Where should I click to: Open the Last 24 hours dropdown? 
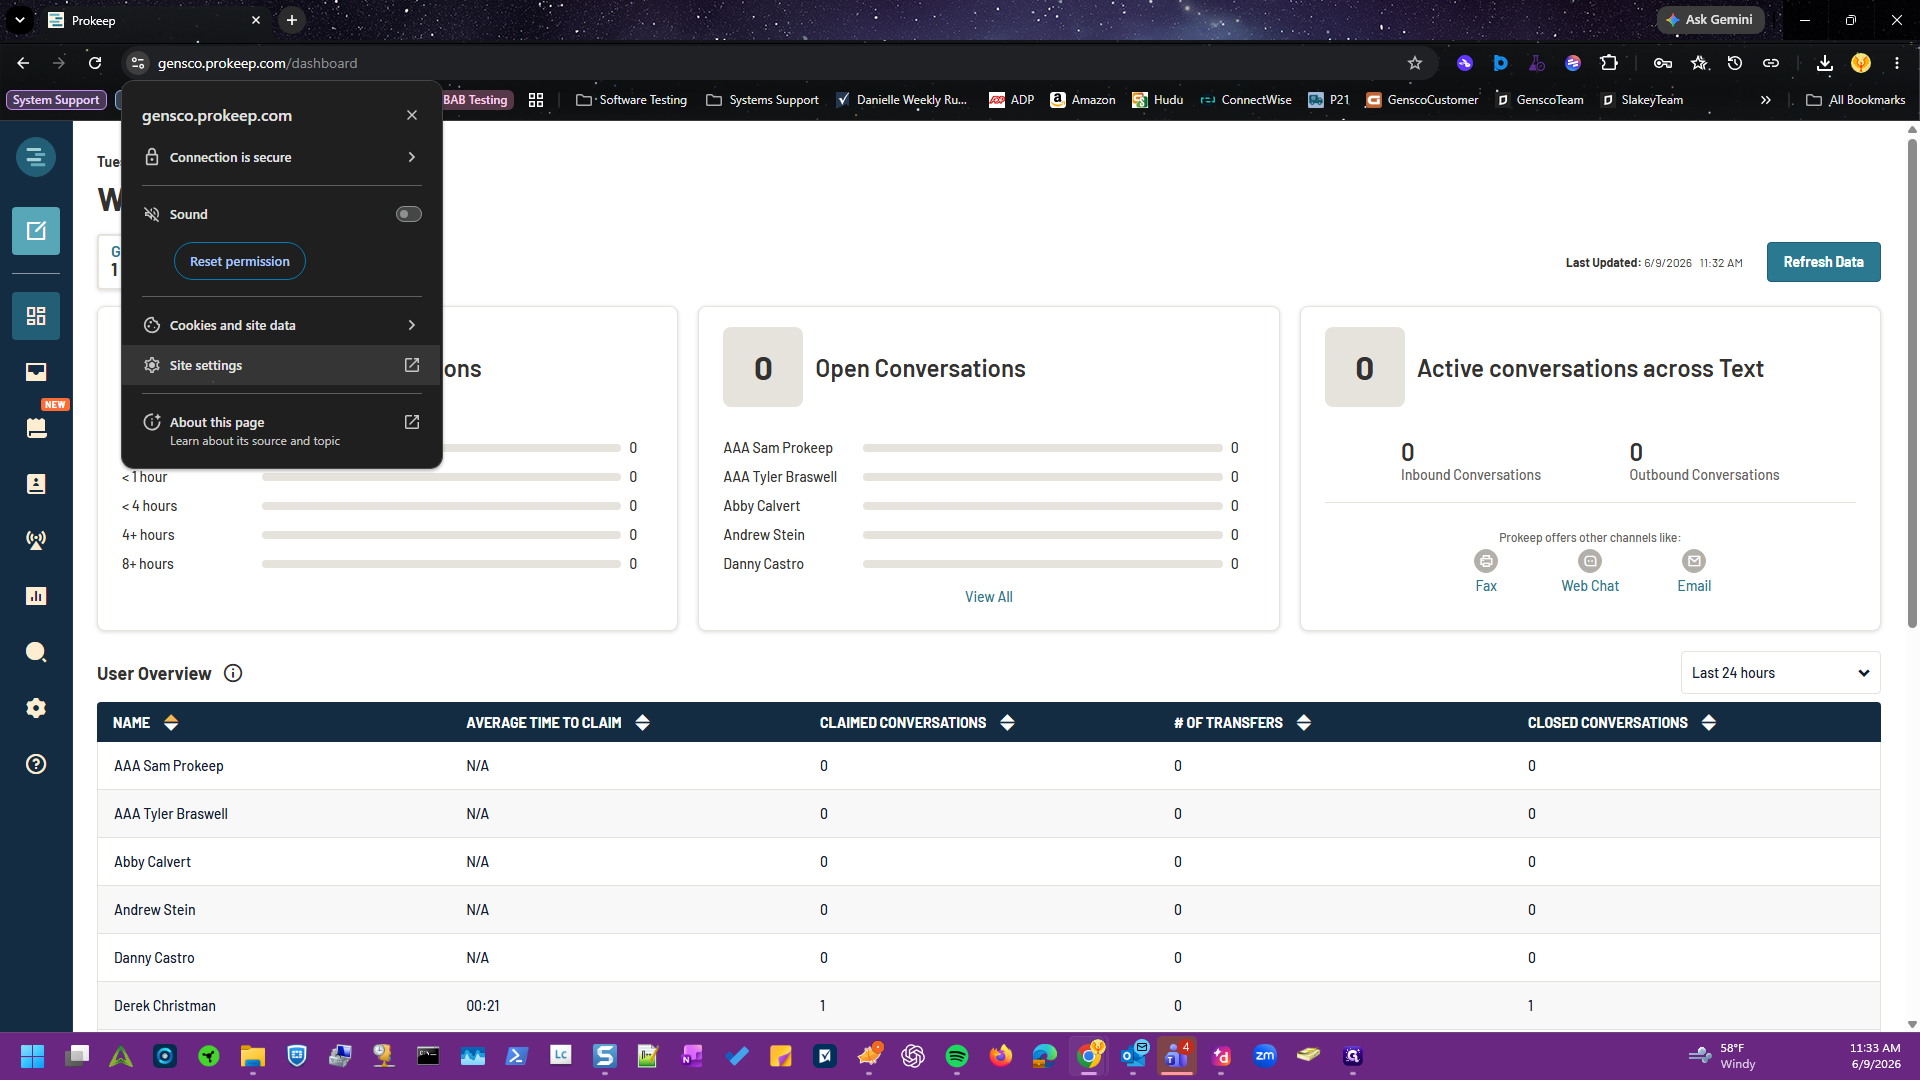coord(1780,673)
